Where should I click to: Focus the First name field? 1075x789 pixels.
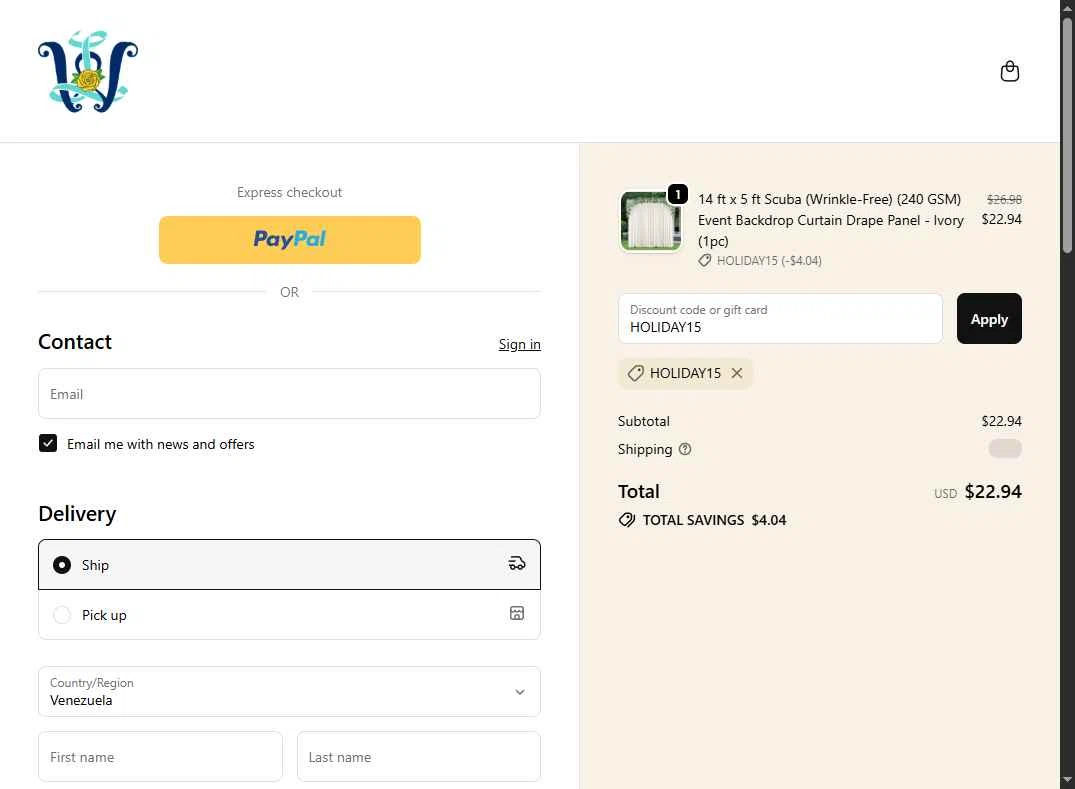160,757
